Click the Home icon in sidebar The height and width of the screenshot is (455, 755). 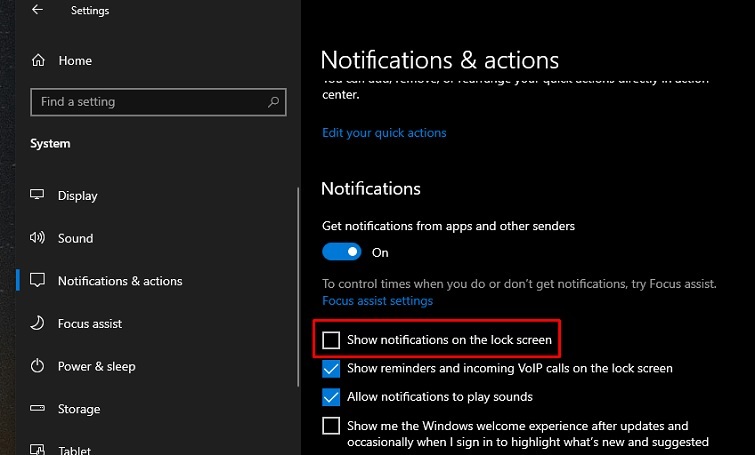38,61
